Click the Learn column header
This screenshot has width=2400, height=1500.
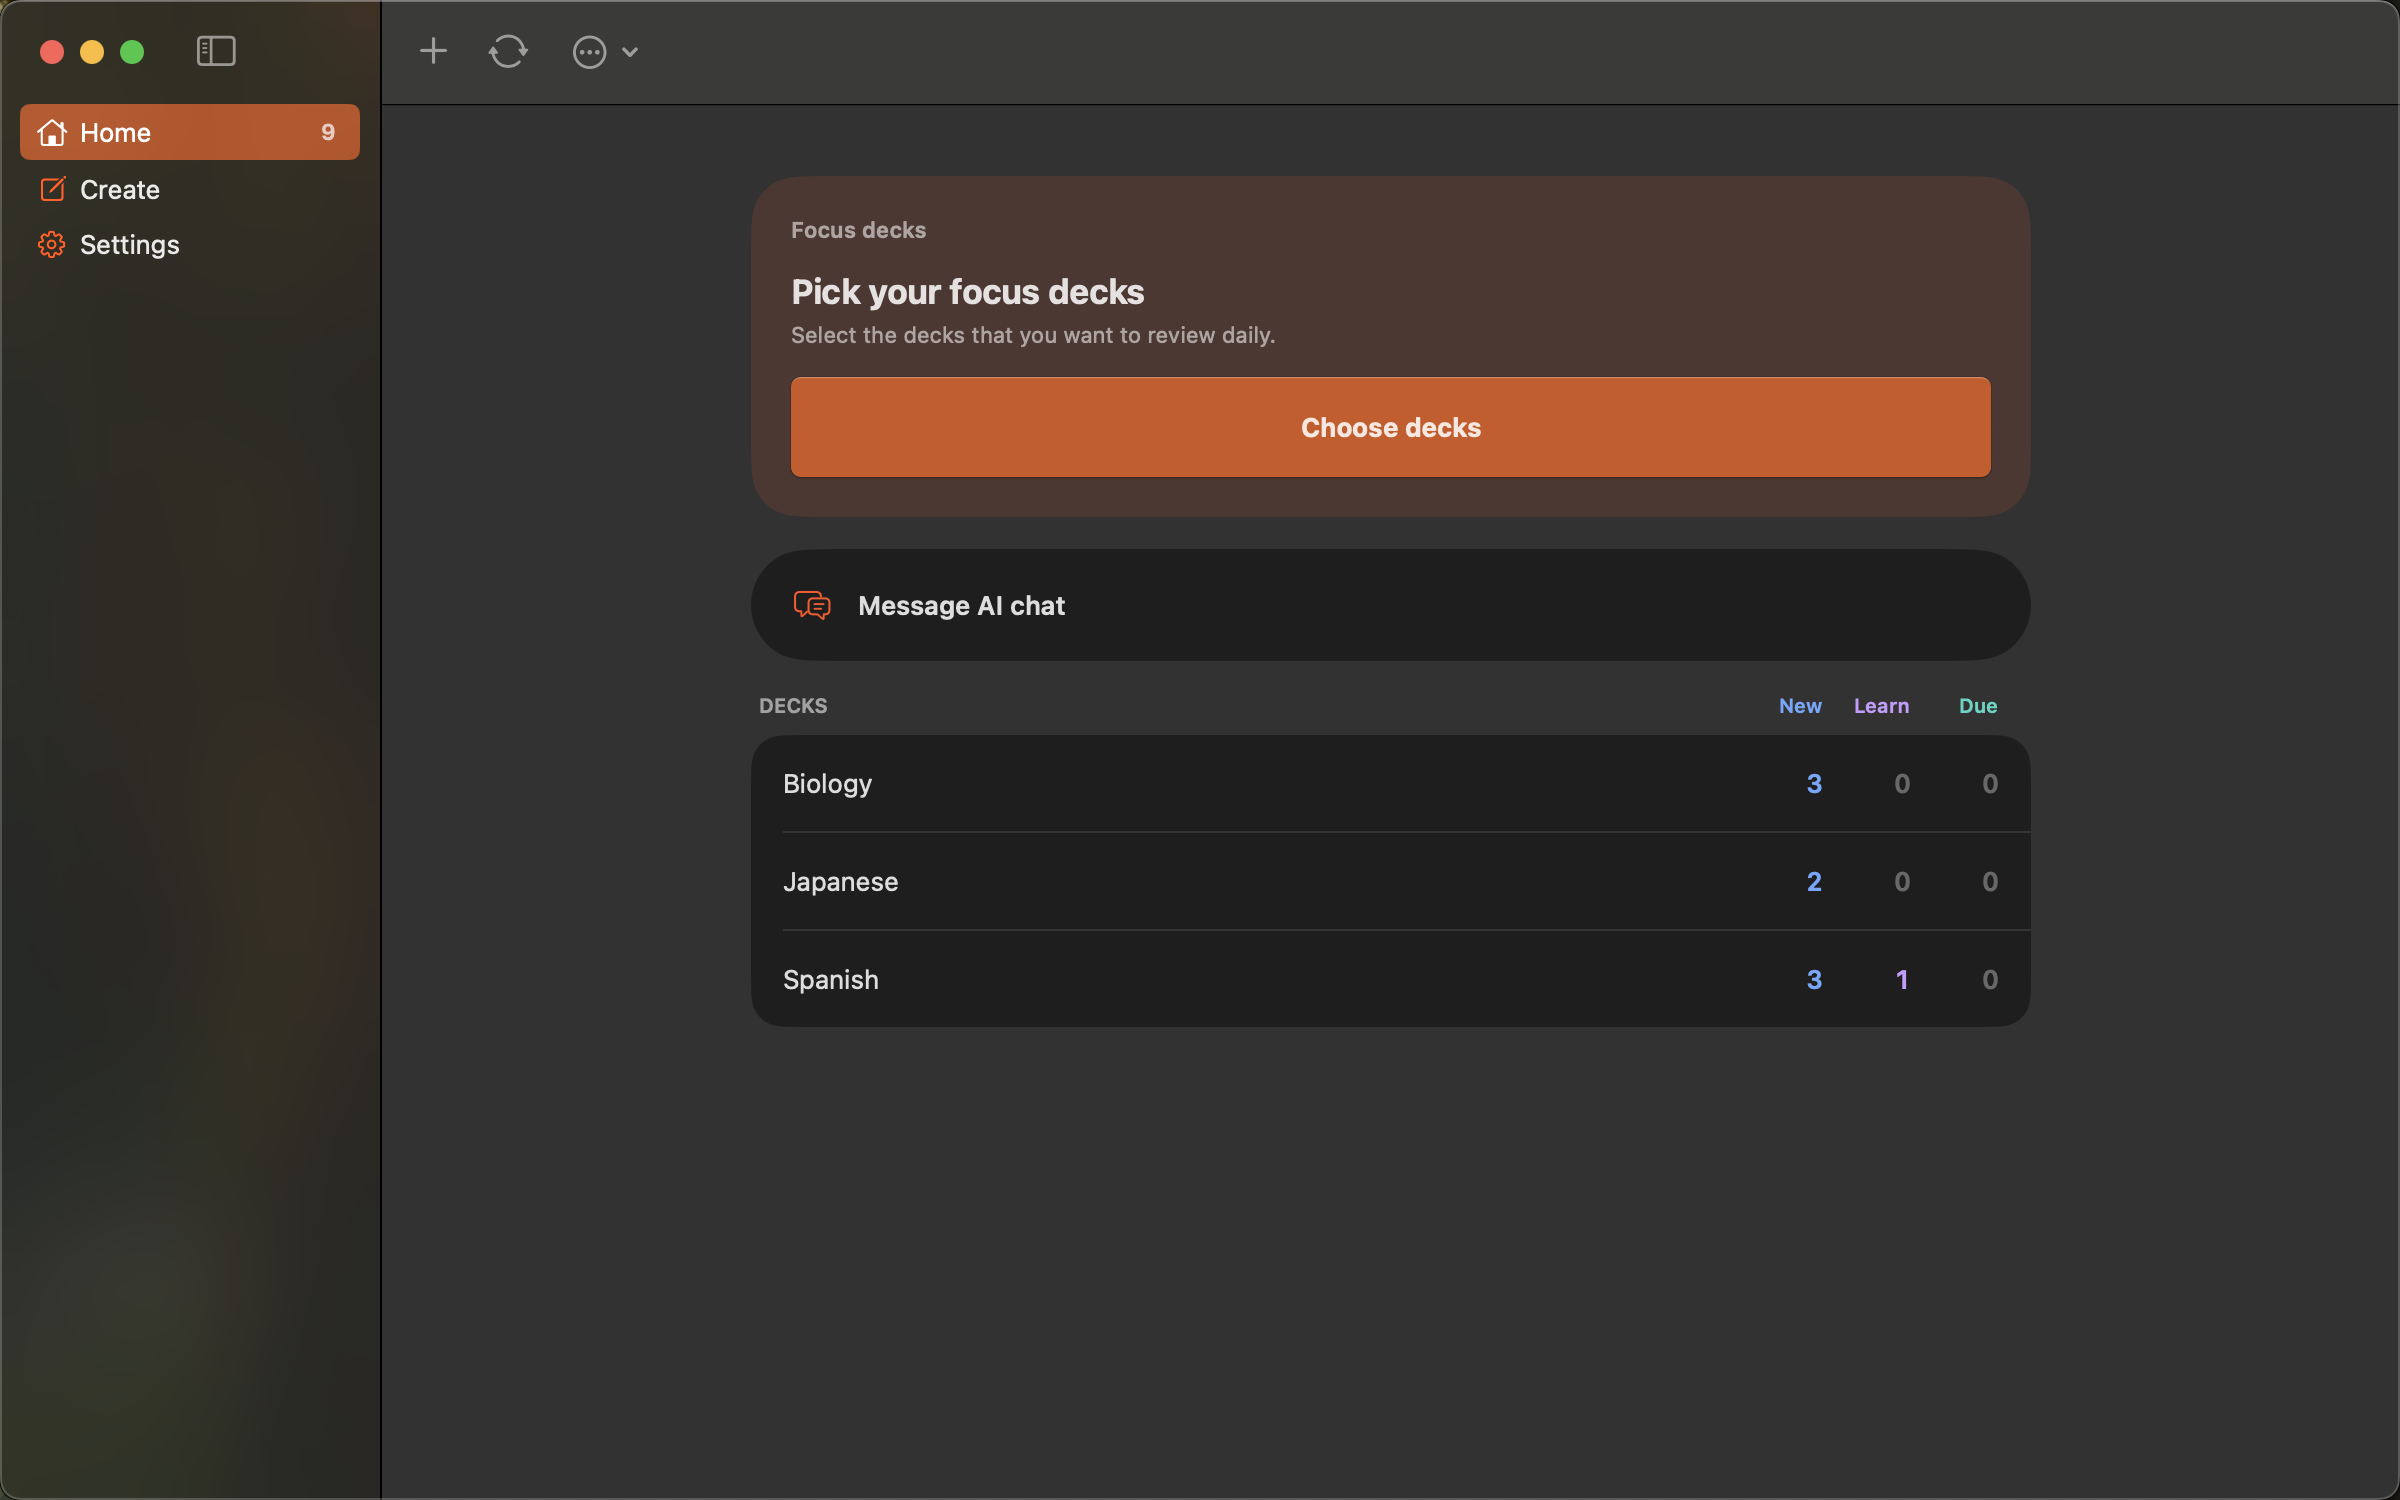[x=1881, y=705]
